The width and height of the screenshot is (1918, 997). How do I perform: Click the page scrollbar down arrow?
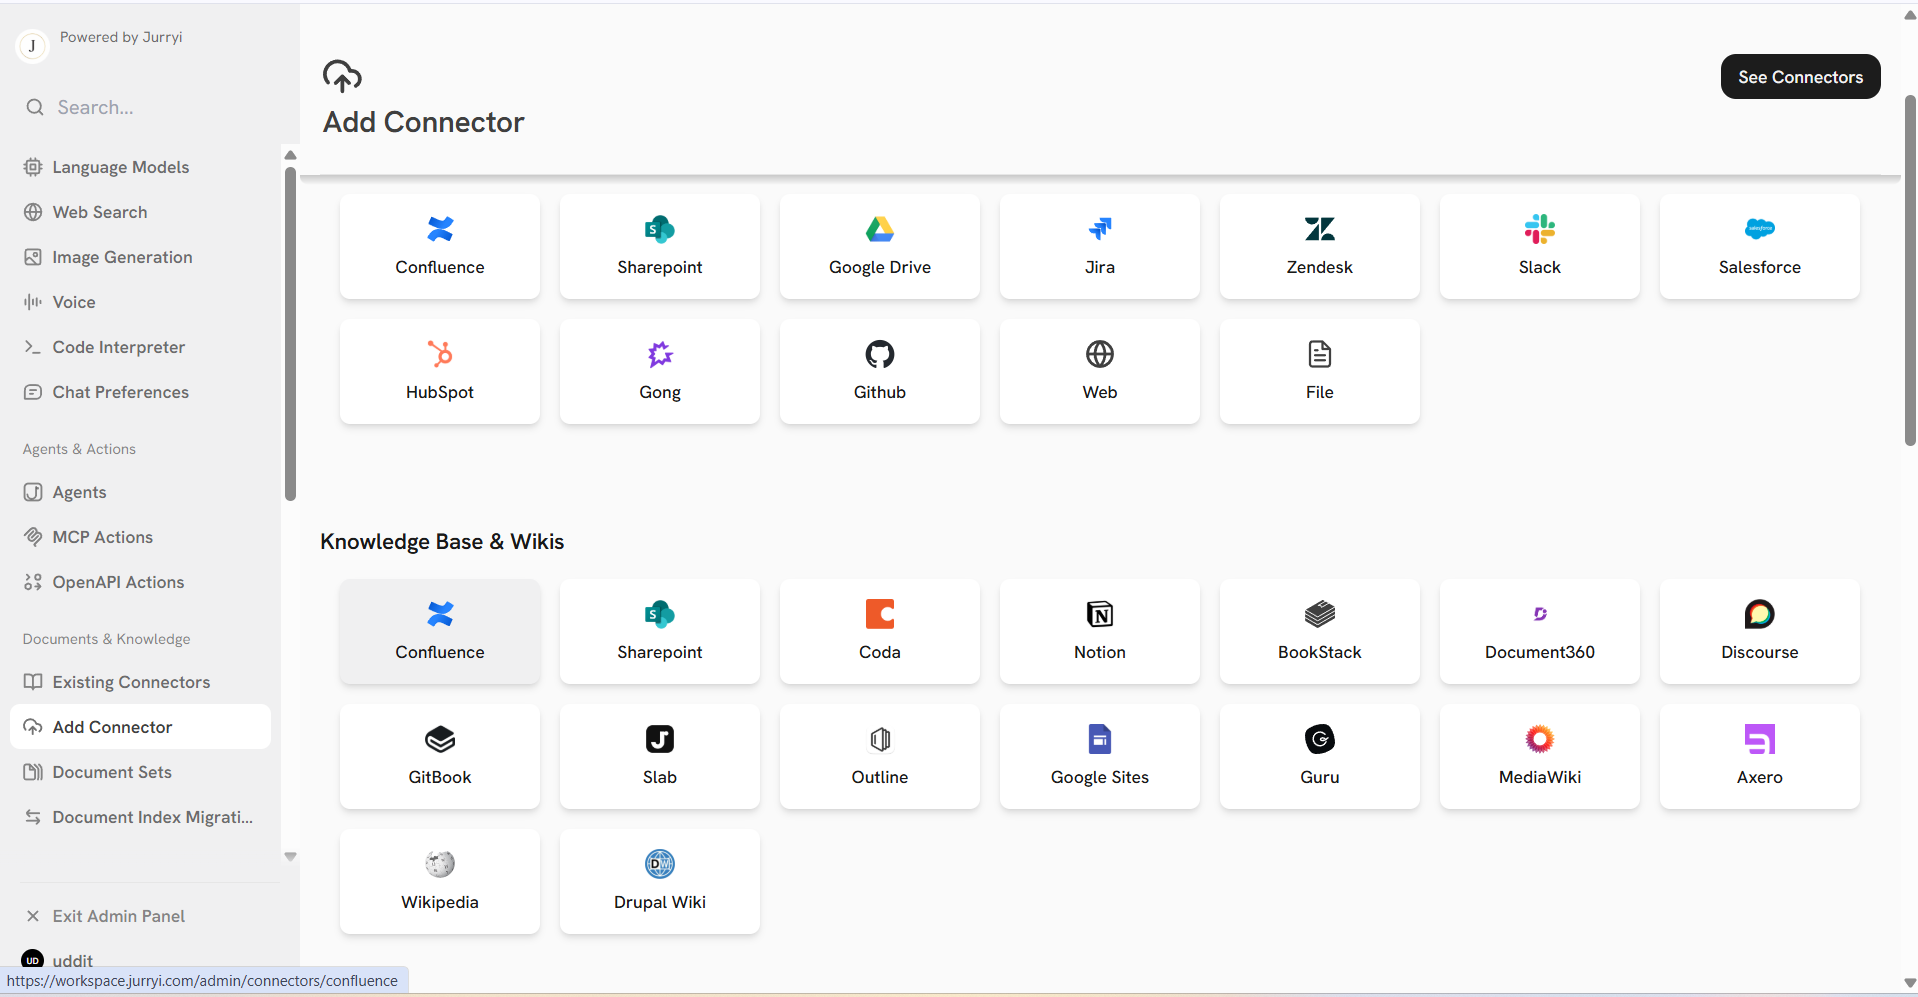pyautogui.click(x=1910, y=983)
